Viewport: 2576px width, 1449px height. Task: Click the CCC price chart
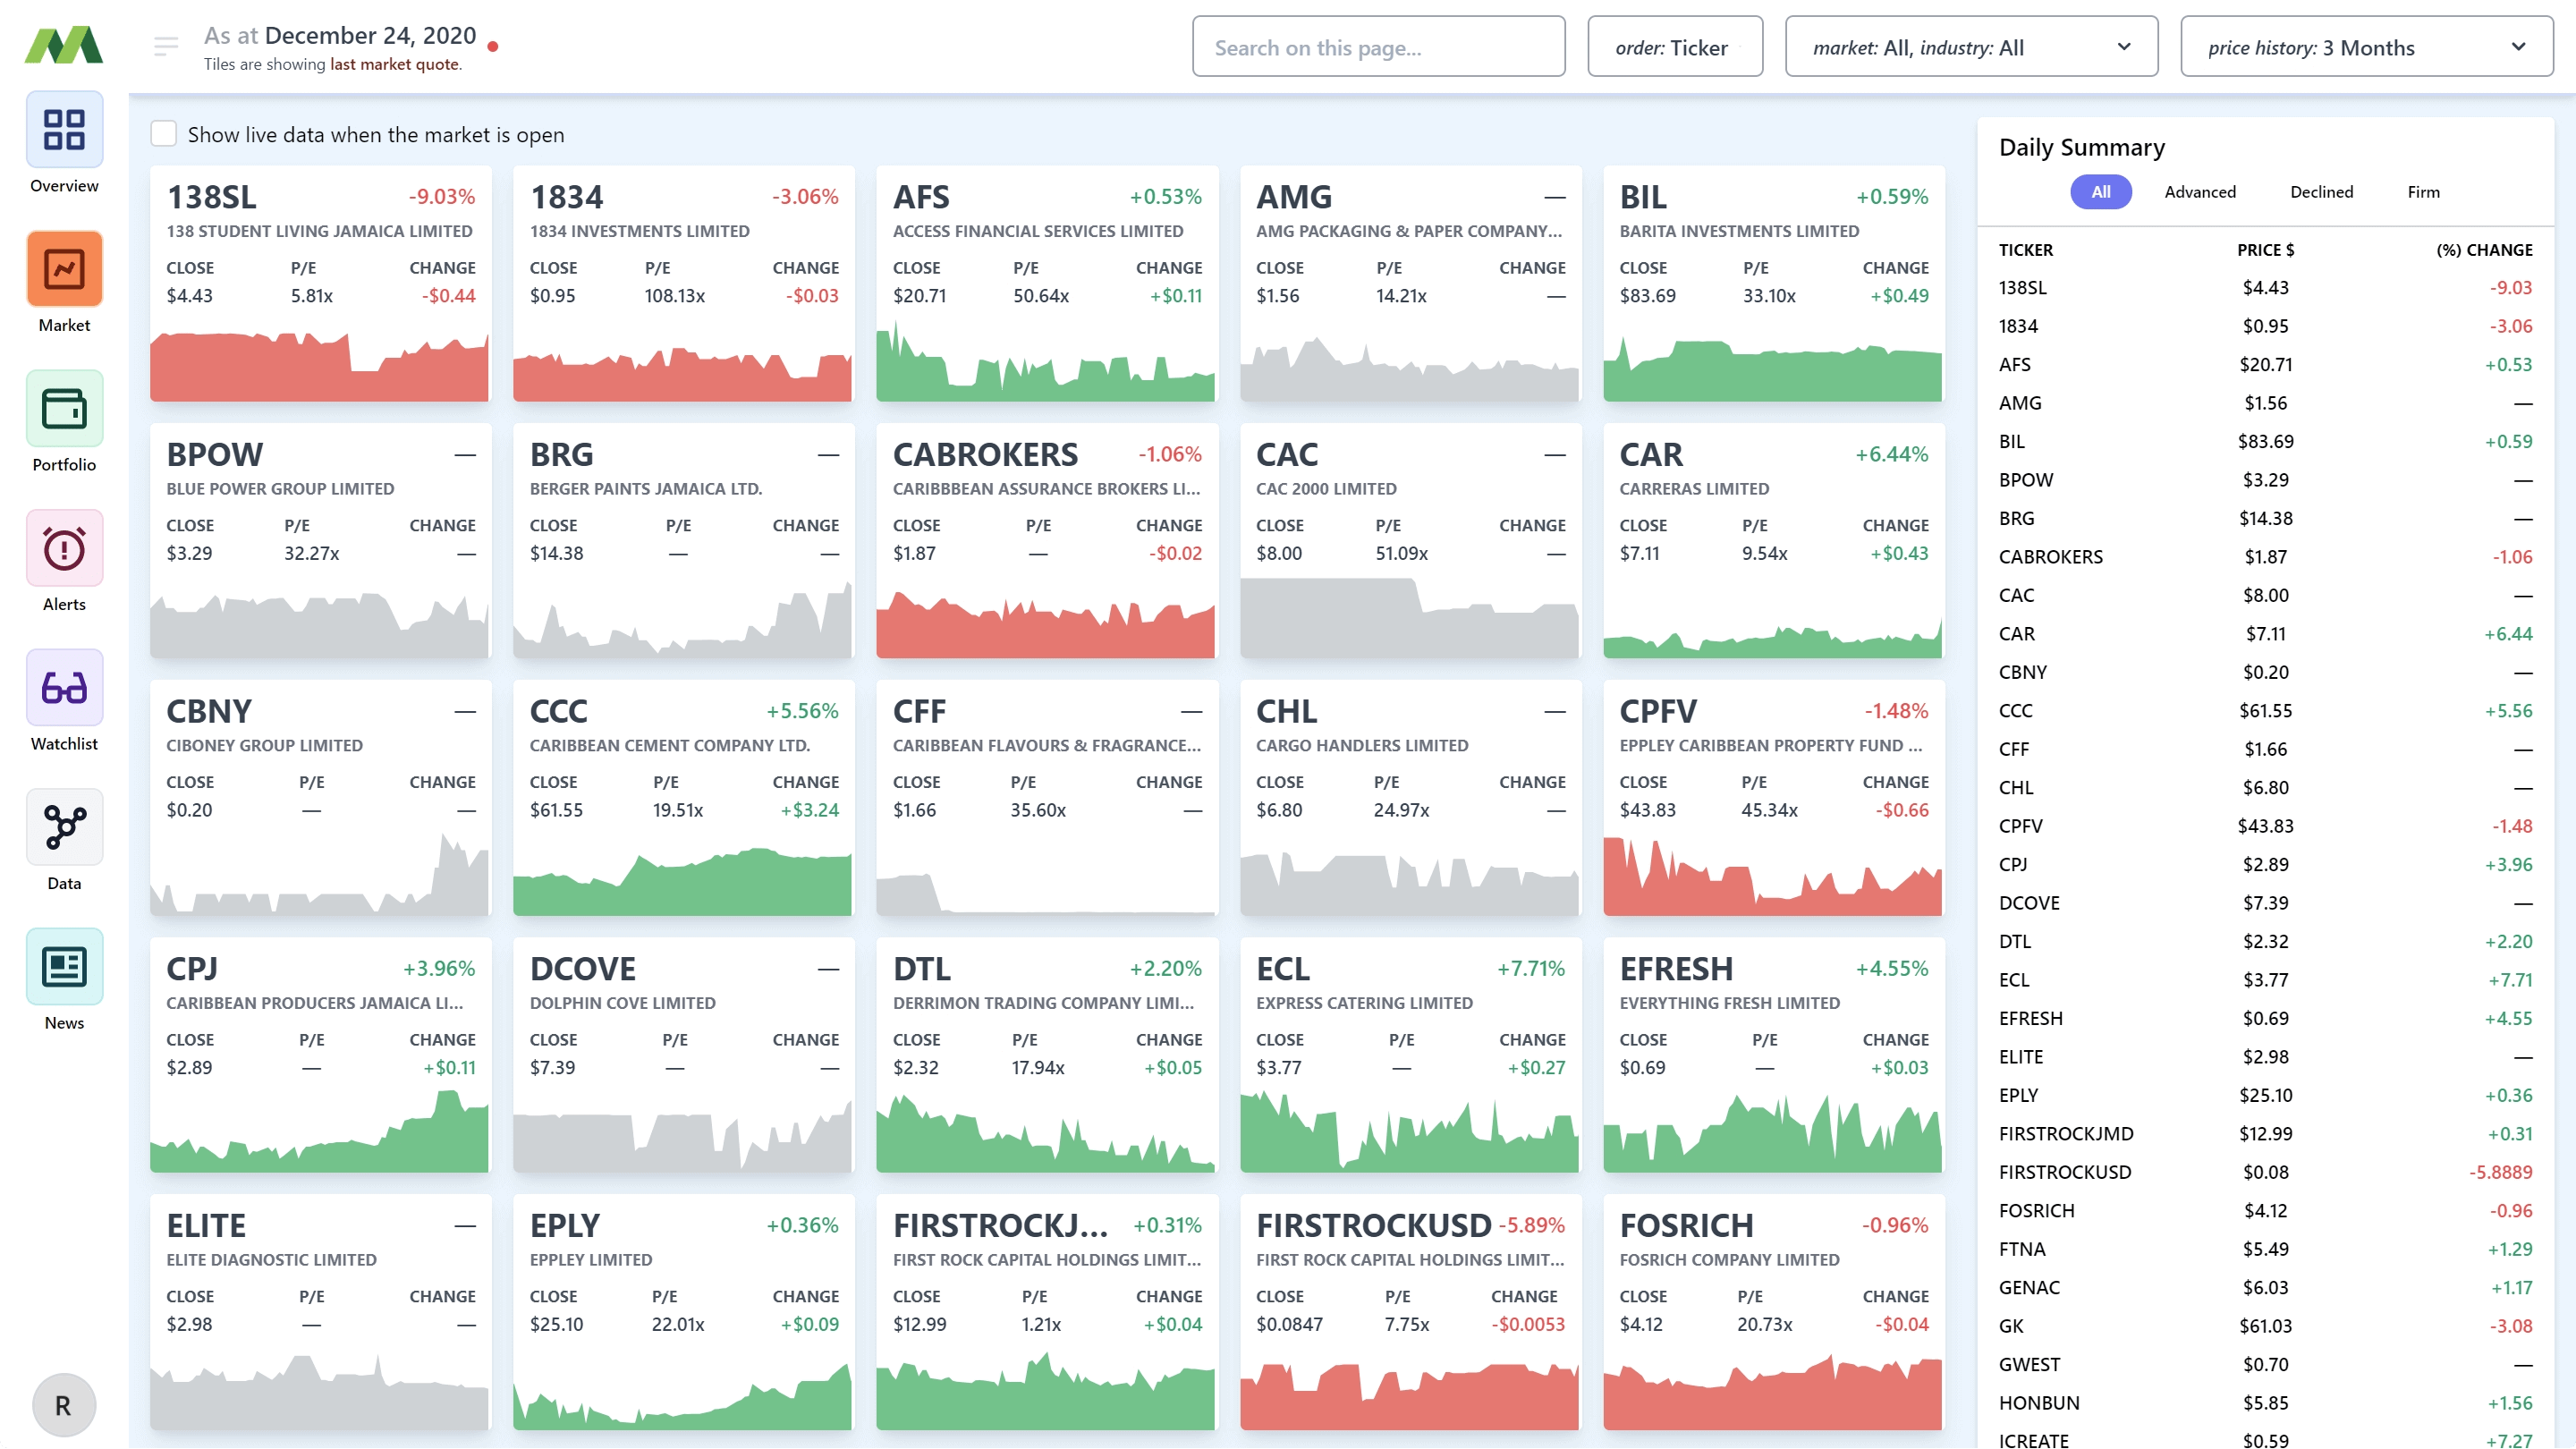pos(683,882)
